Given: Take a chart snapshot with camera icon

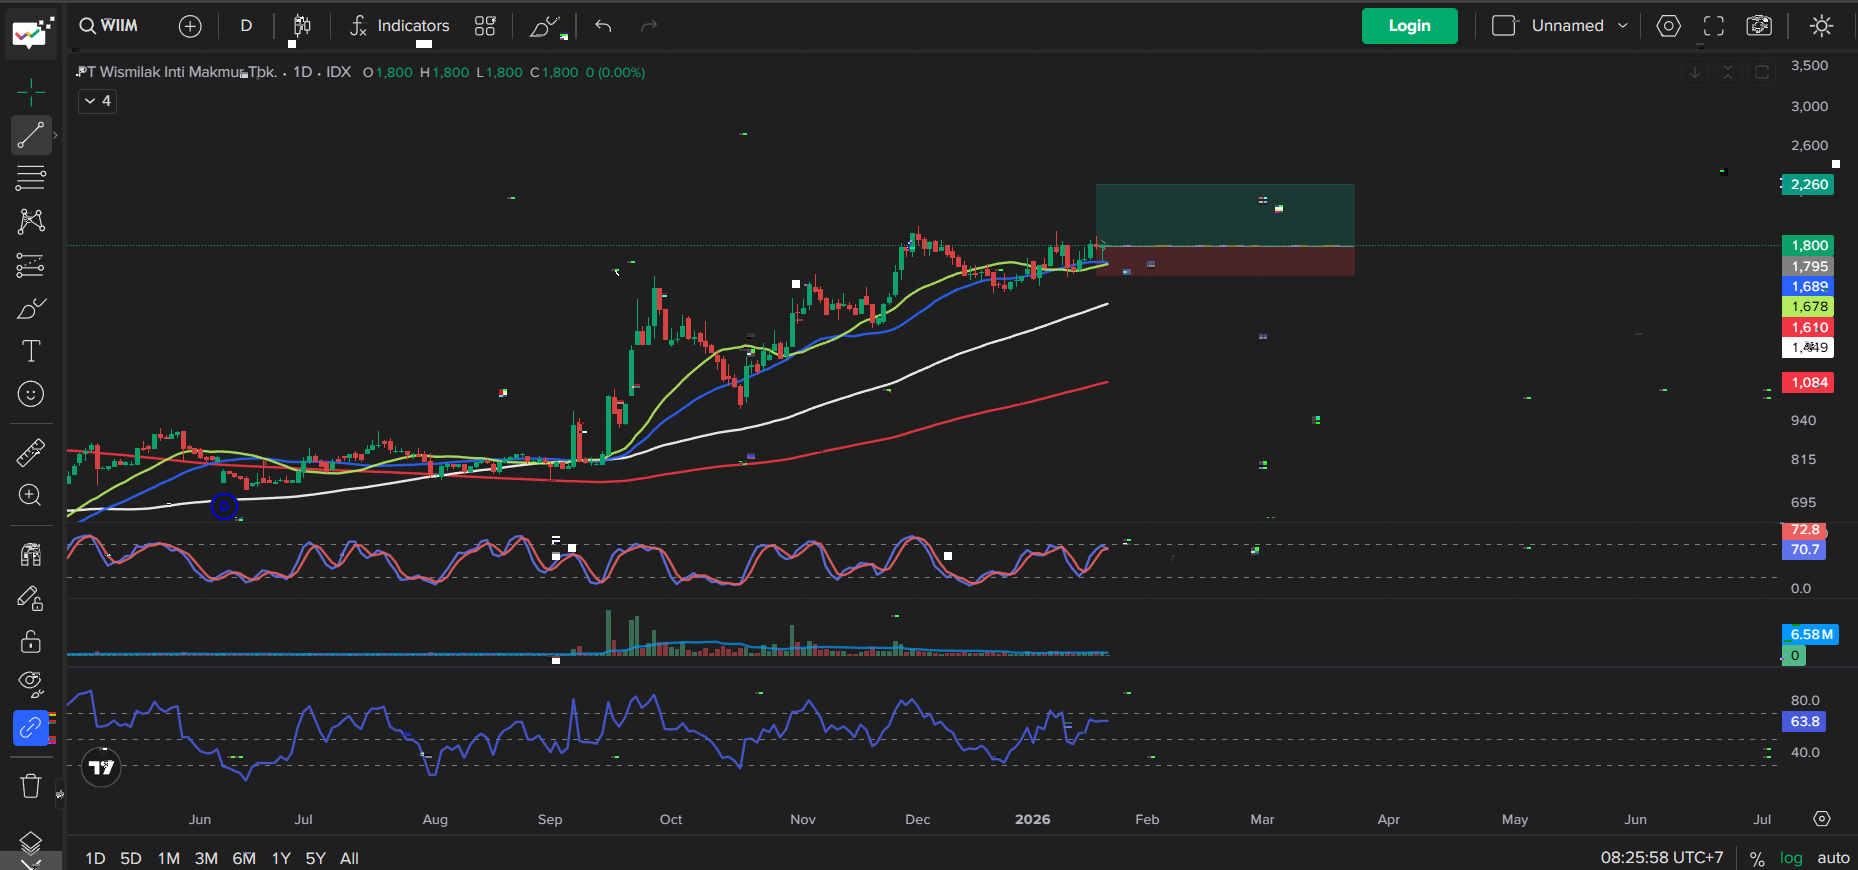Looking at the screenshot, I should click(x=1759, y=26).
